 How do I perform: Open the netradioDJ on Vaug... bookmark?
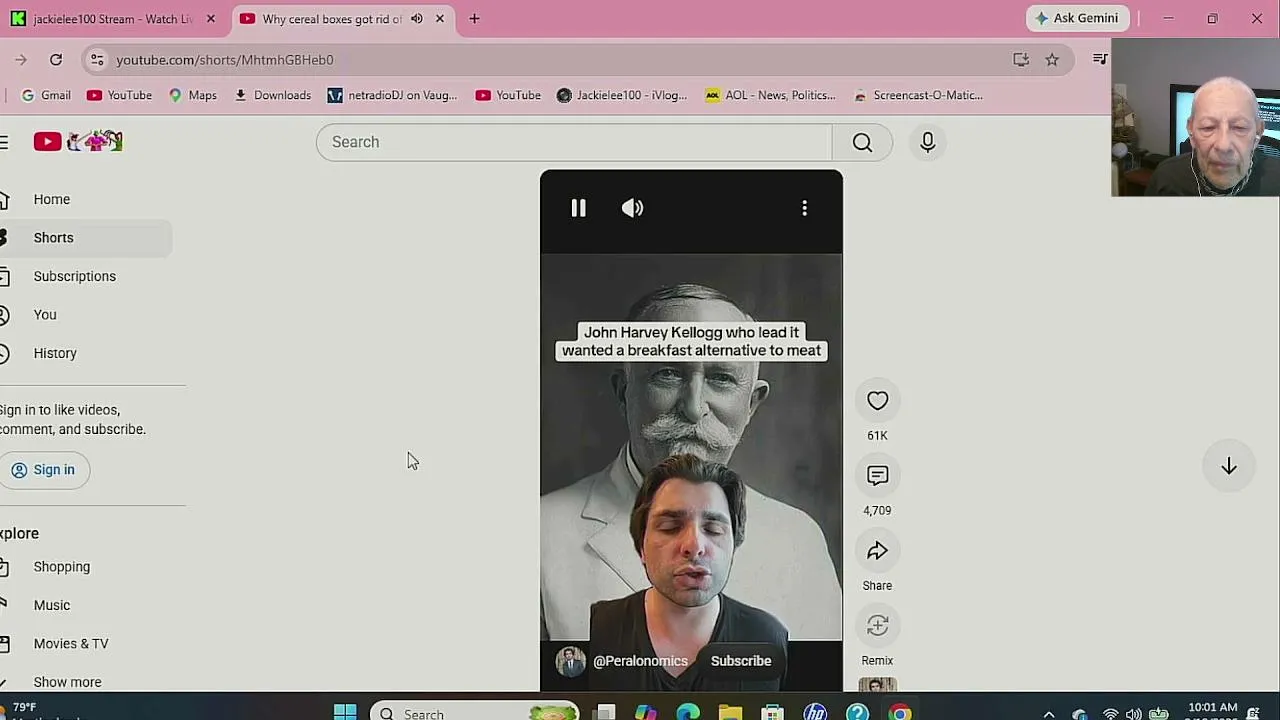pyautogui.click(x=392, y=95)
